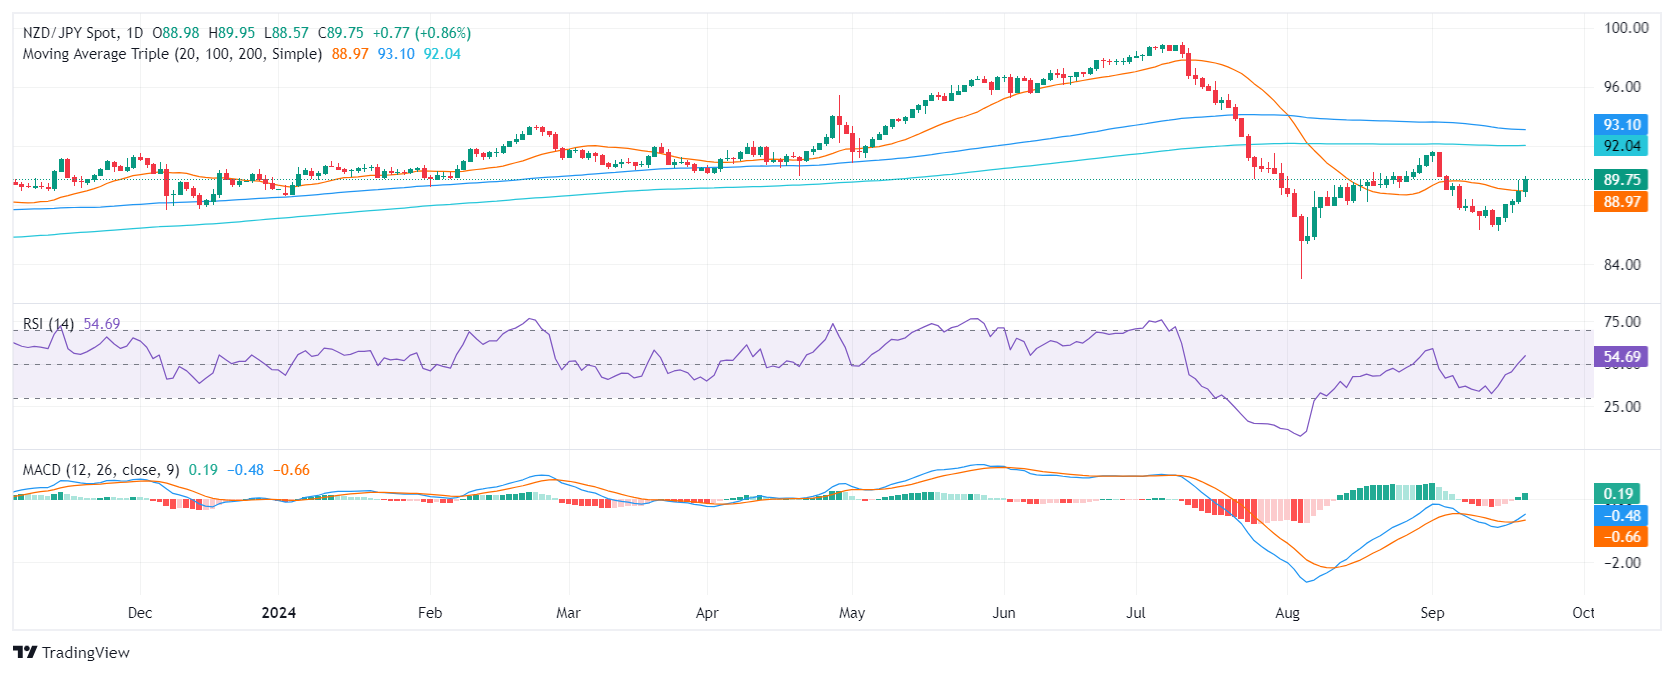
Task: Click the Aug label on time axis
Action: tap(1287, 613)
